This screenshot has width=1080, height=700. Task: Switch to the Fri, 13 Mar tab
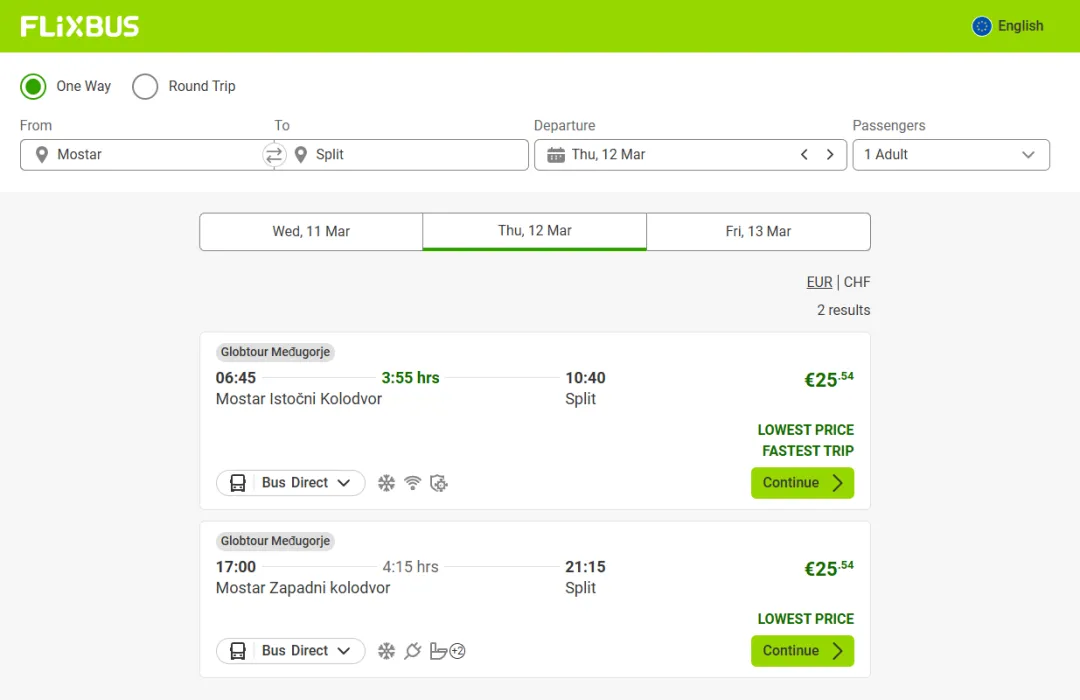(x=758, y=231)
